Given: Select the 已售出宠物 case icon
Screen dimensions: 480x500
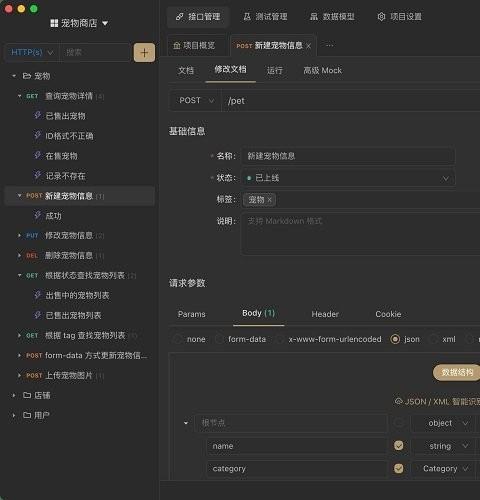Looking at the screenshot, I should 38,116.
